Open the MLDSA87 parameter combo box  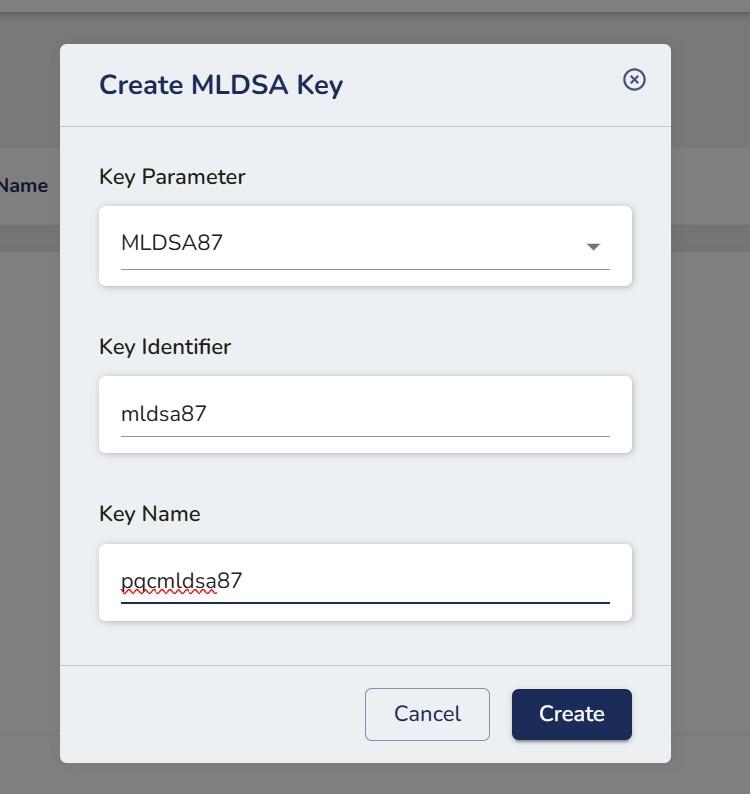point(365,244)
